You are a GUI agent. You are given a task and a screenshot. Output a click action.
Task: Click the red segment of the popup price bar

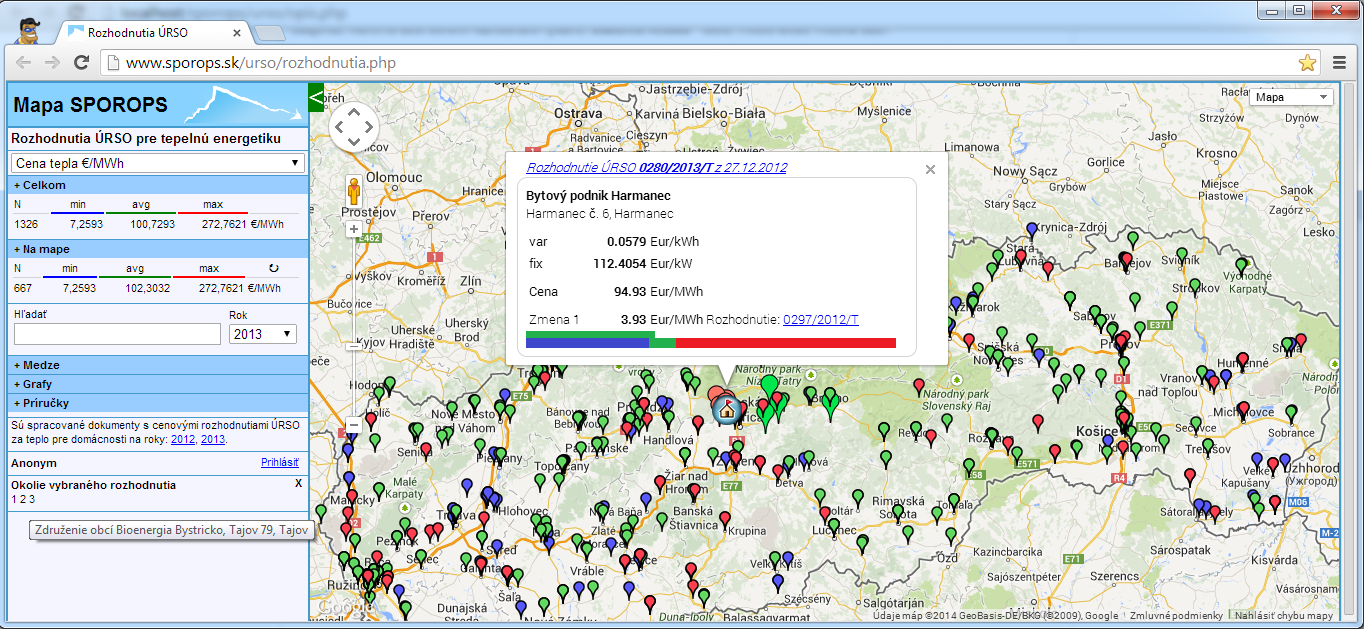pos(786,343)
